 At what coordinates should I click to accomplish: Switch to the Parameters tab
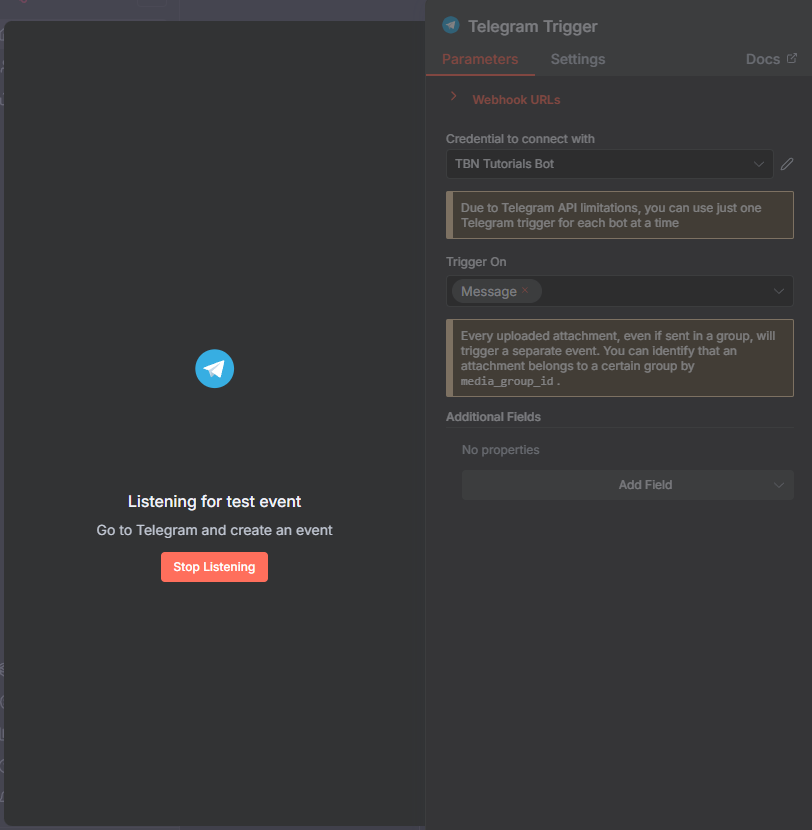[480, 59]
